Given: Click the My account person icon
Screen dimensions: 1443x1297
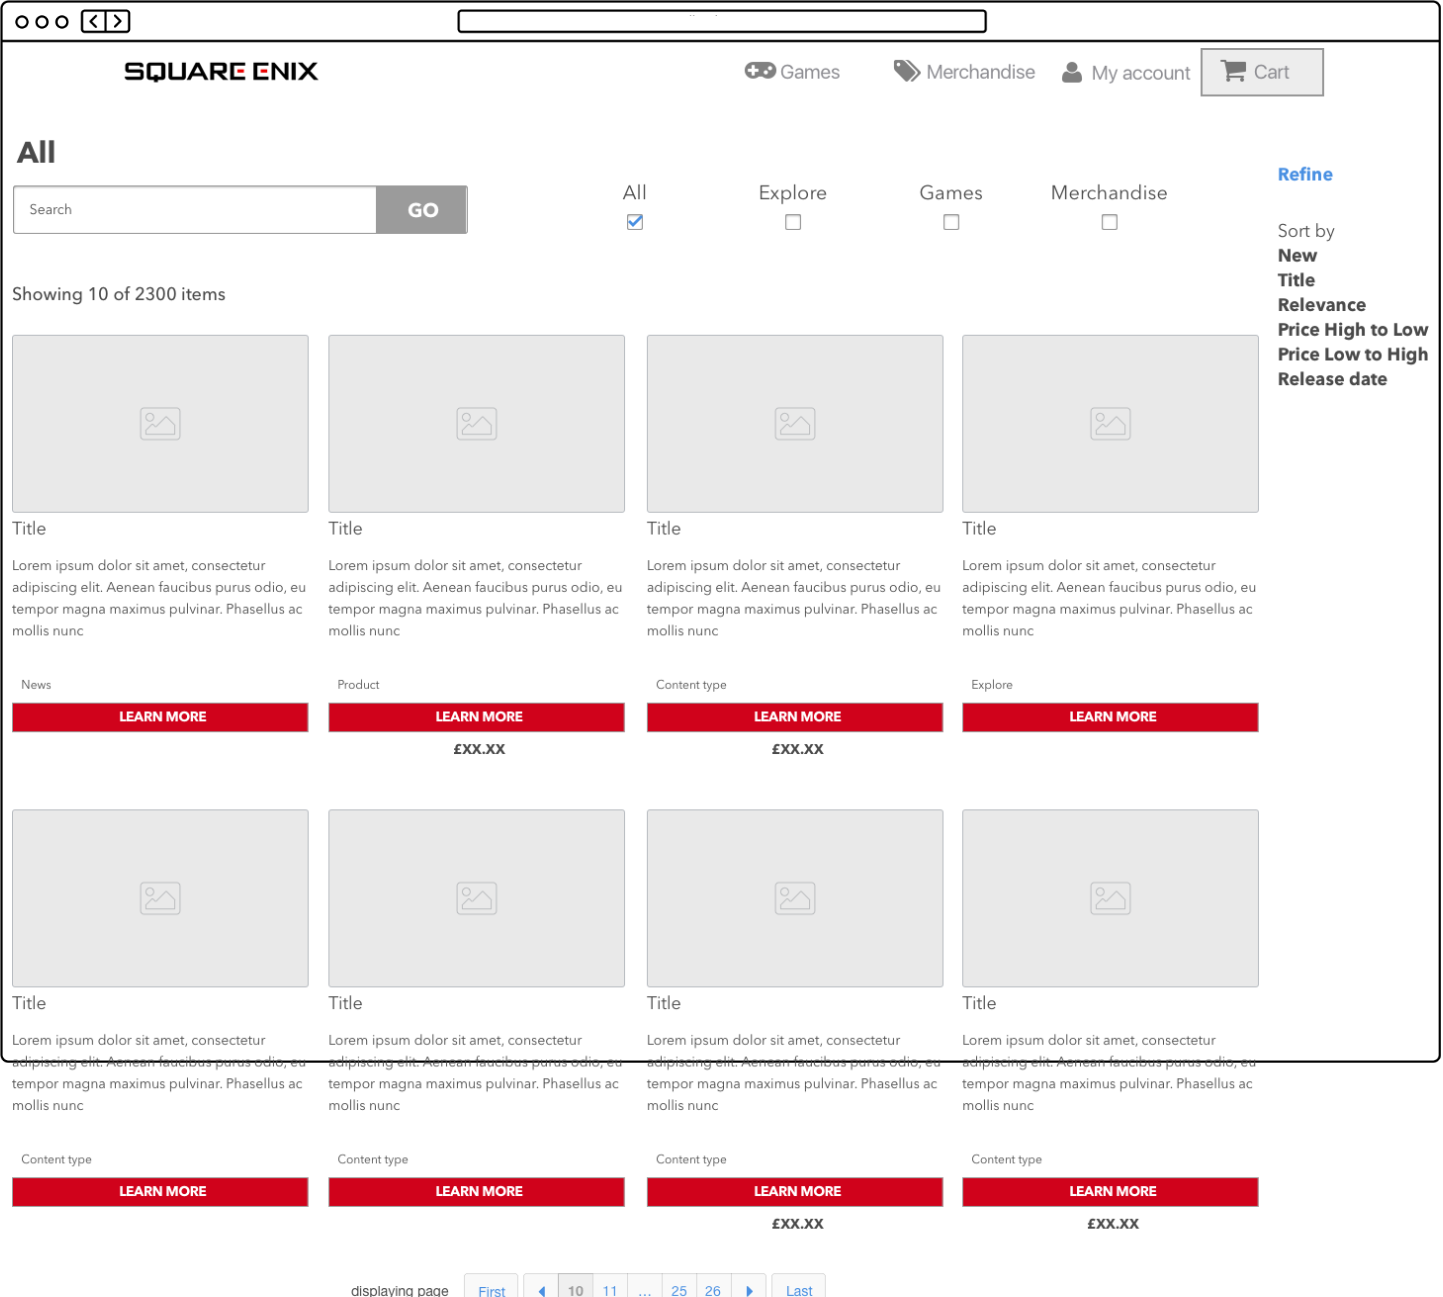Looking at the screenshot, I should pyautogui.click(x=1072, y=72).
